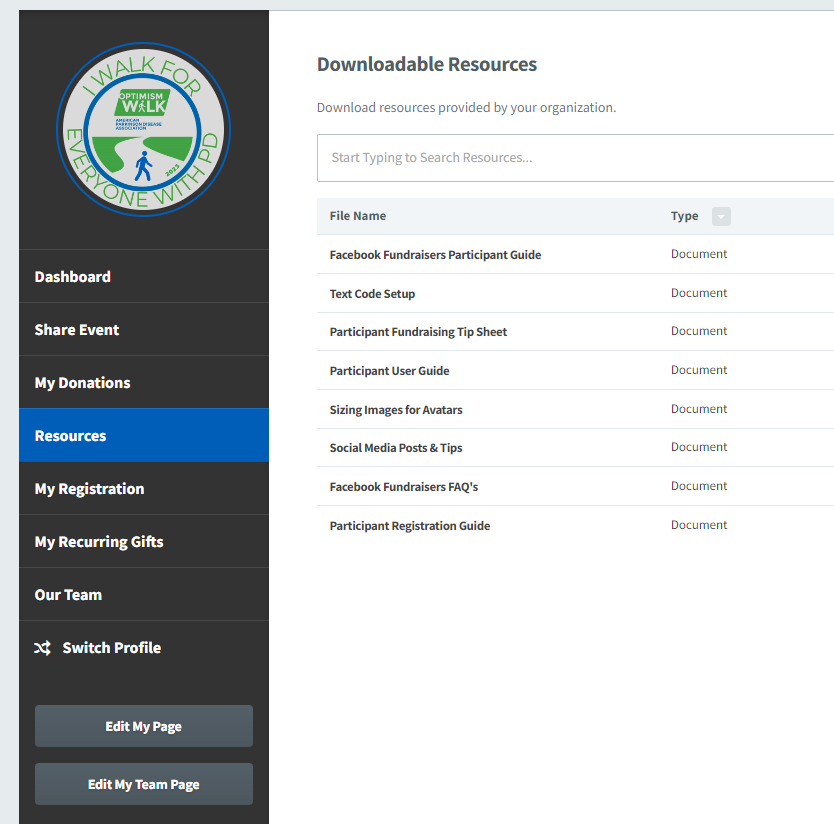Open Share Event in the sidebar
The image size is (834, 824).
(144, 330)
